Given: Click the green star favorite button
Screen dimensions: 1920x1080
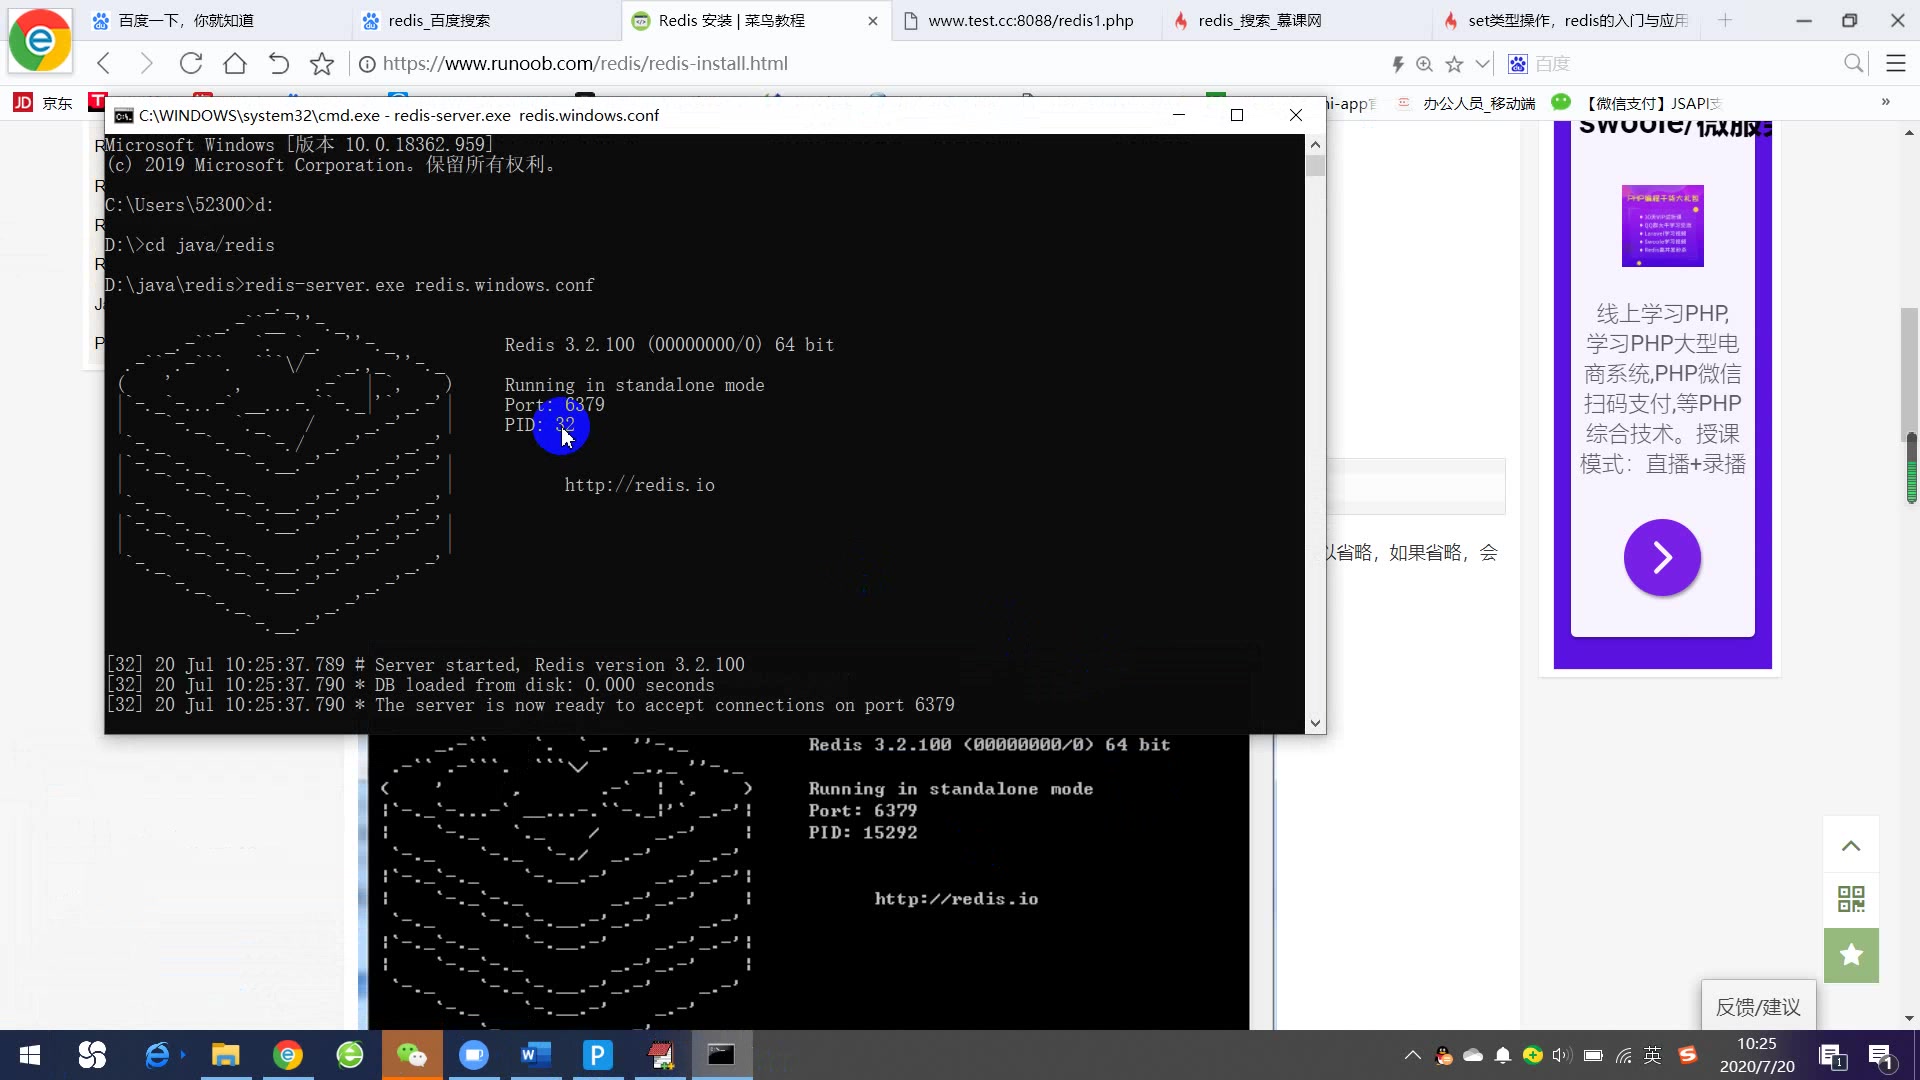Looking at the screenshot, I should pos(1851,955).
